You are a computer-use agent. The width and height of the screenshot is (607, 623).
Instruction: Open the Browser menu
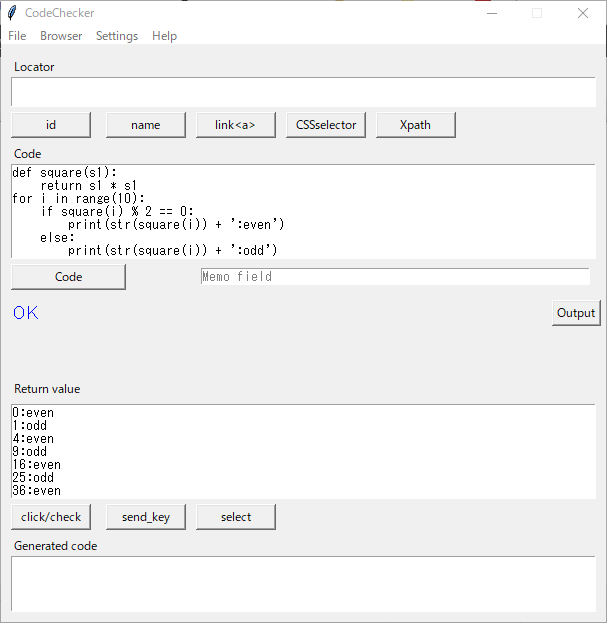[61, 36]
